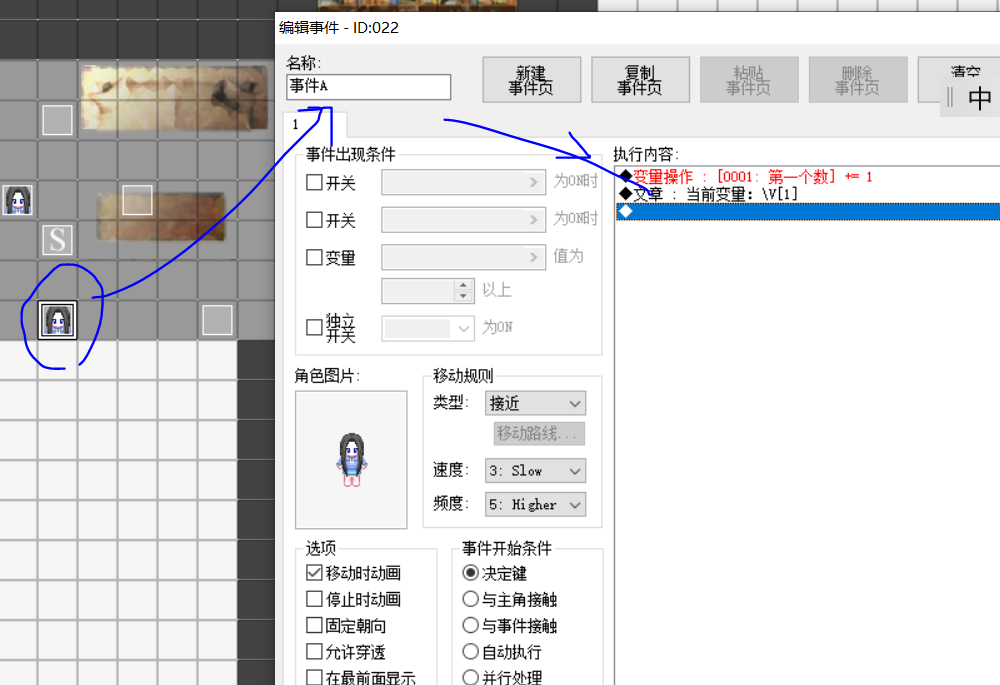Increase the variable value stepper
The width and height of the screenshot is (1000, 685).
pyautogui.click(x=464, y=285)
